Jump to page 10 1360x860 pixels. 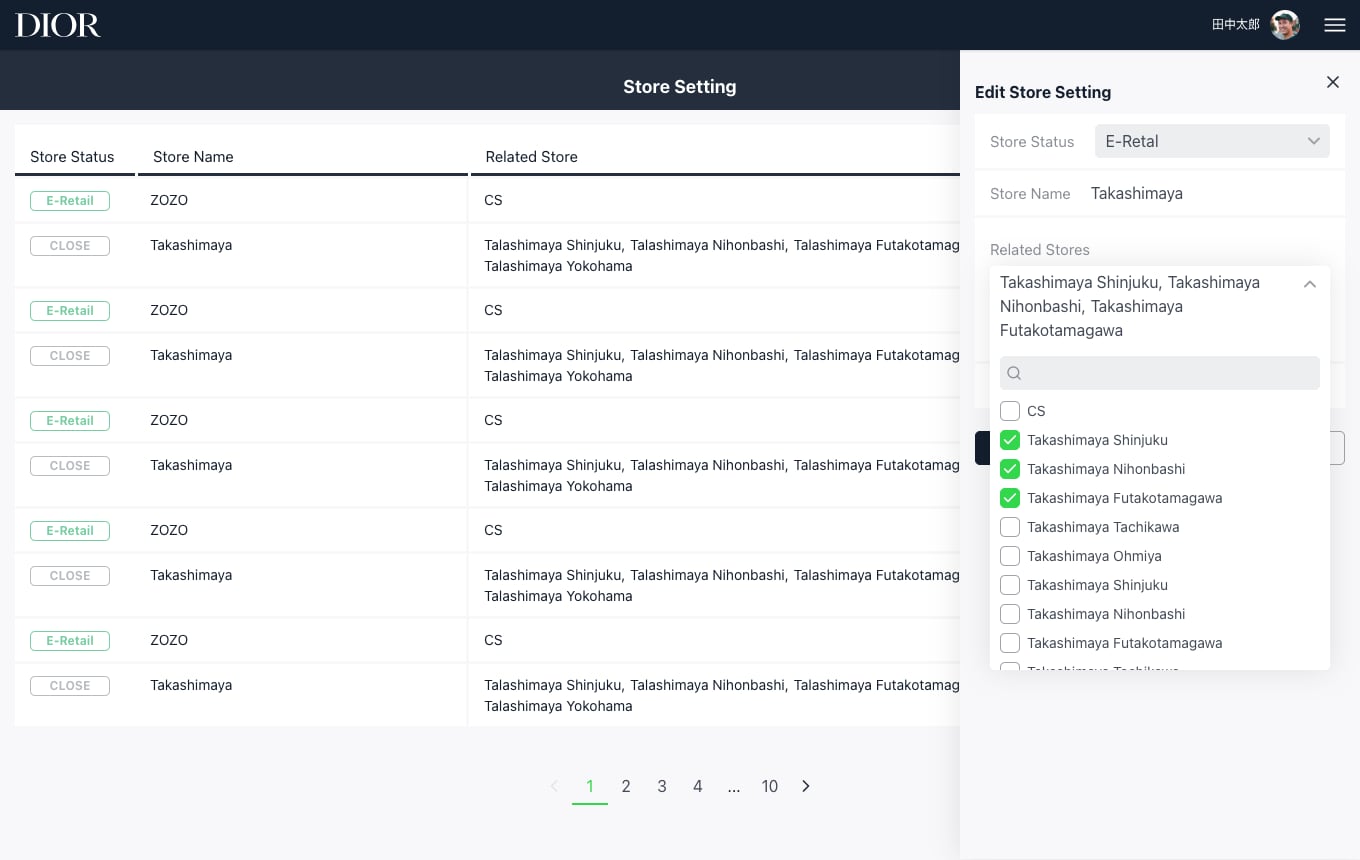[769, 786]
